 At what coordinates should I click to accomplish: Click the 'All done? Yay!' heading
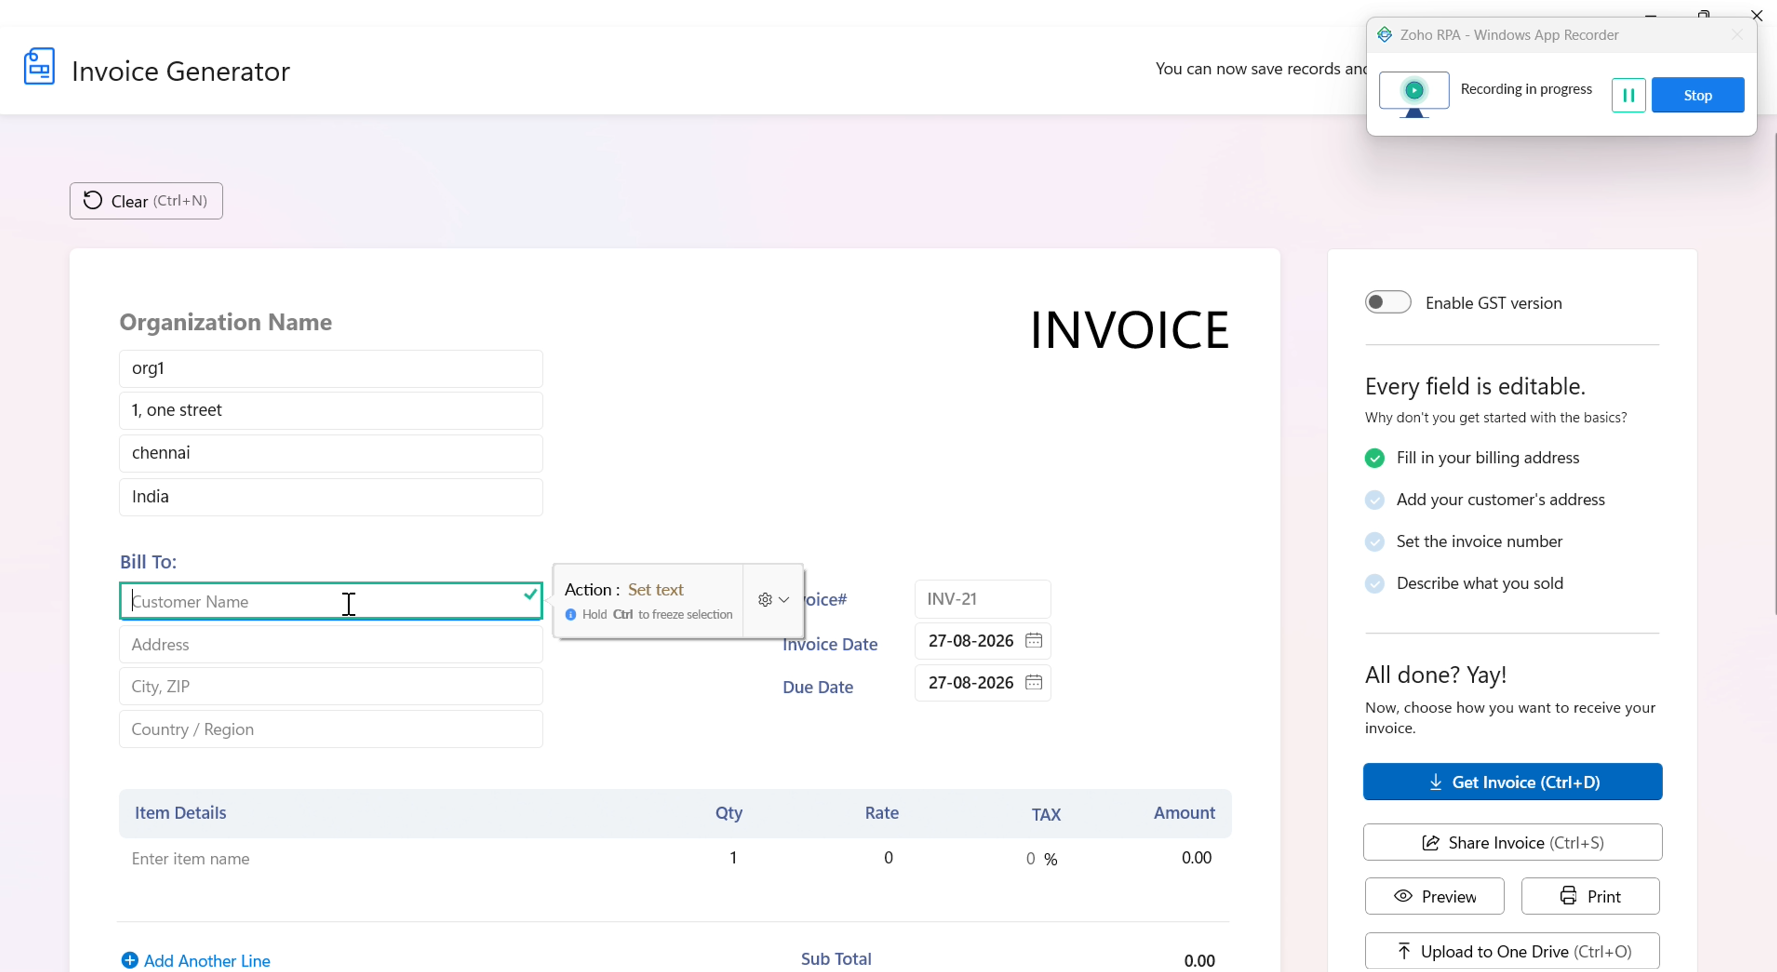point(1436,675)
